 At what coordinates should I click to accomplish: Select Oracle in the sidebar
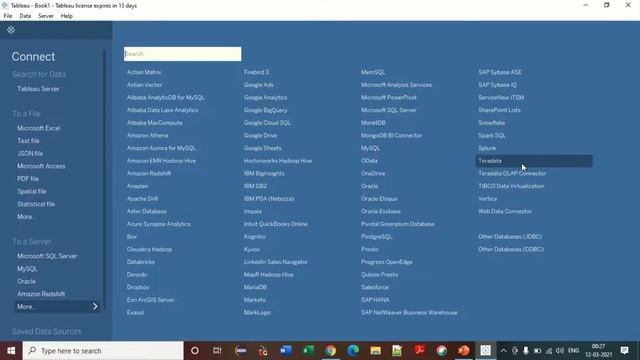(26, 282)
